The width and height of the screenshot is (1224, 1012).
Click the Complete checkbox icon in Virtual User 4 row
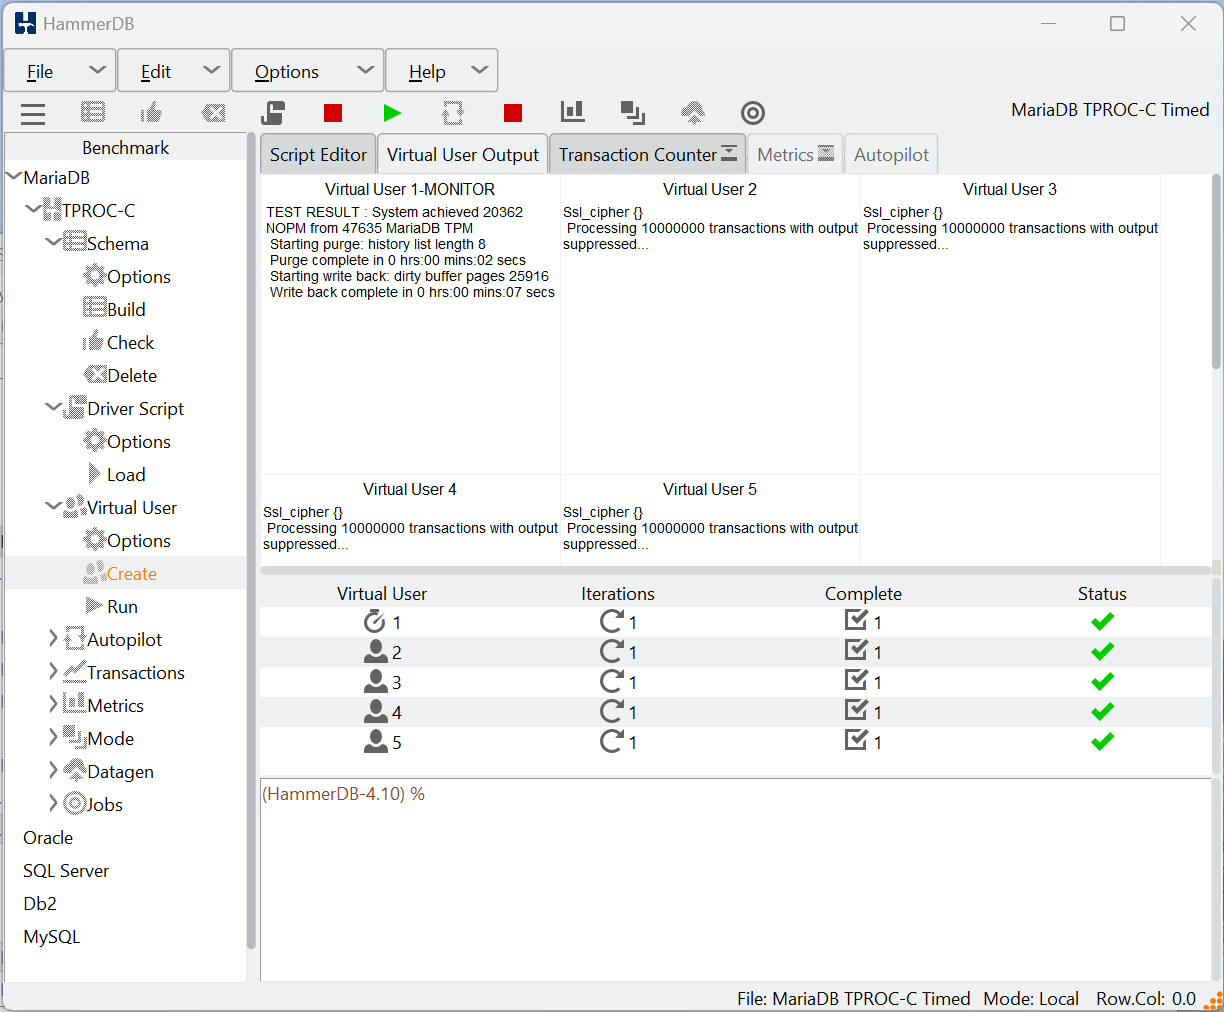pos(857,710)
